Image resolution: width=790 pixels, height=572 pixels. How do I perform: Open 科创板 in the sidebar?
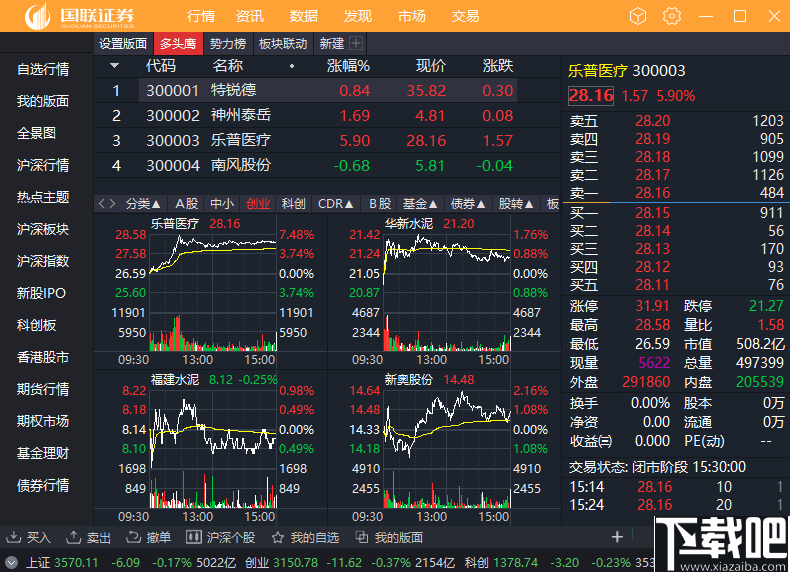pyautogui.click(x=36, y=325)
